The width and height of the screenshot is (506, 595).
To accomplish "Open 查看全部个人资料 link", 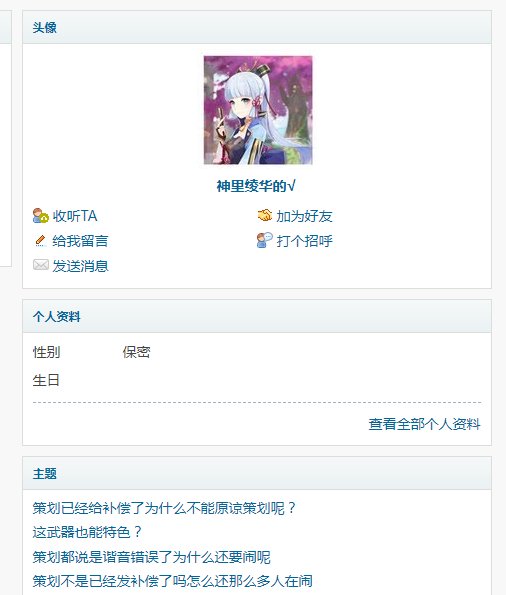I will click(424, 424).
